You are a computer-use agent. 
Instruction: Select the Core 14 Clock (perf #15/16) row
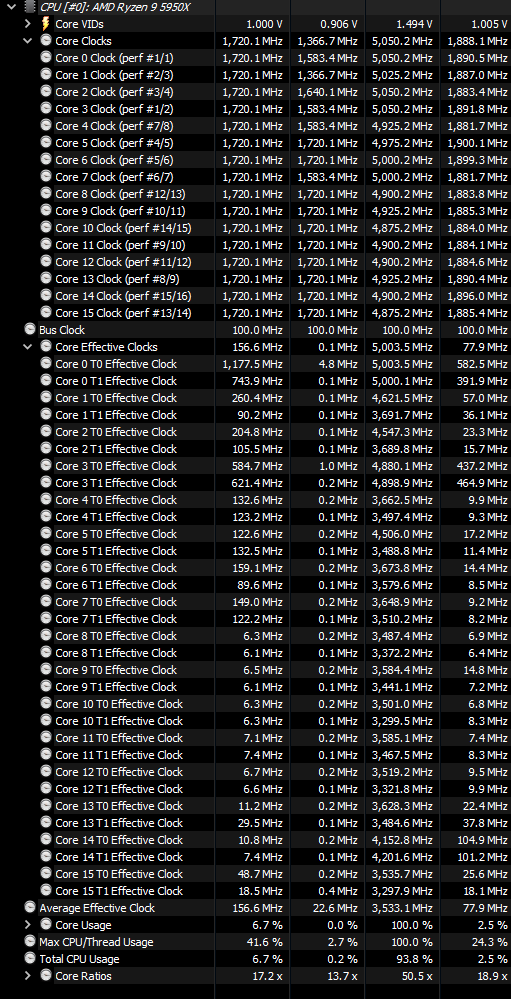[256, 296]
